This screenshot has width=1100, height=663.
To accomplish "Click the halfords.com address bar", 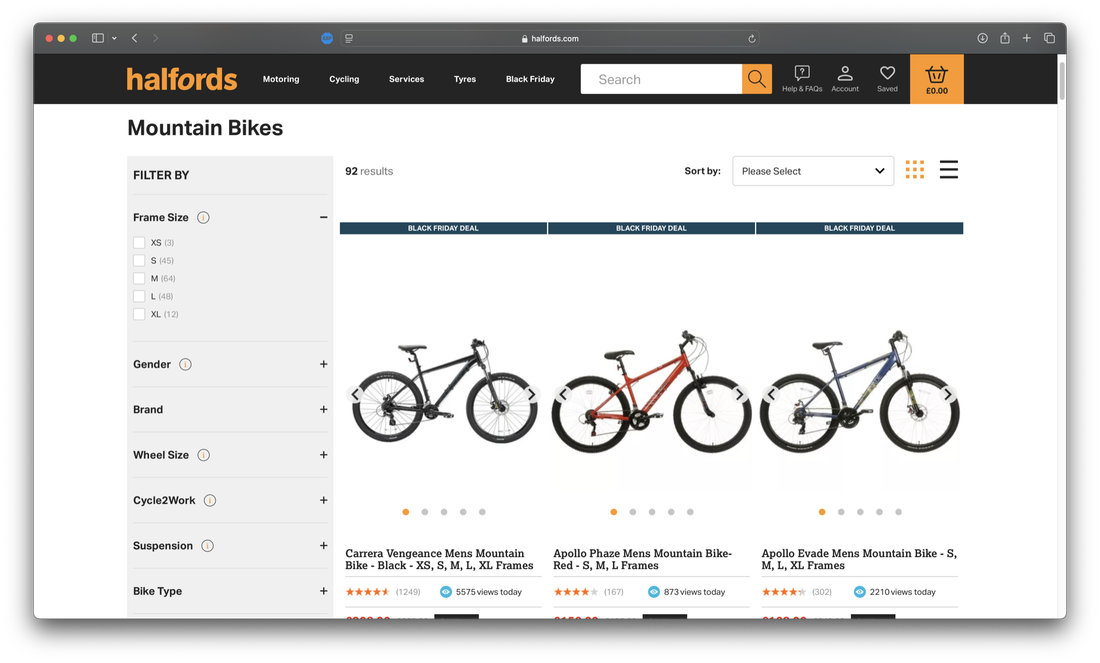I will click(549, 39).
